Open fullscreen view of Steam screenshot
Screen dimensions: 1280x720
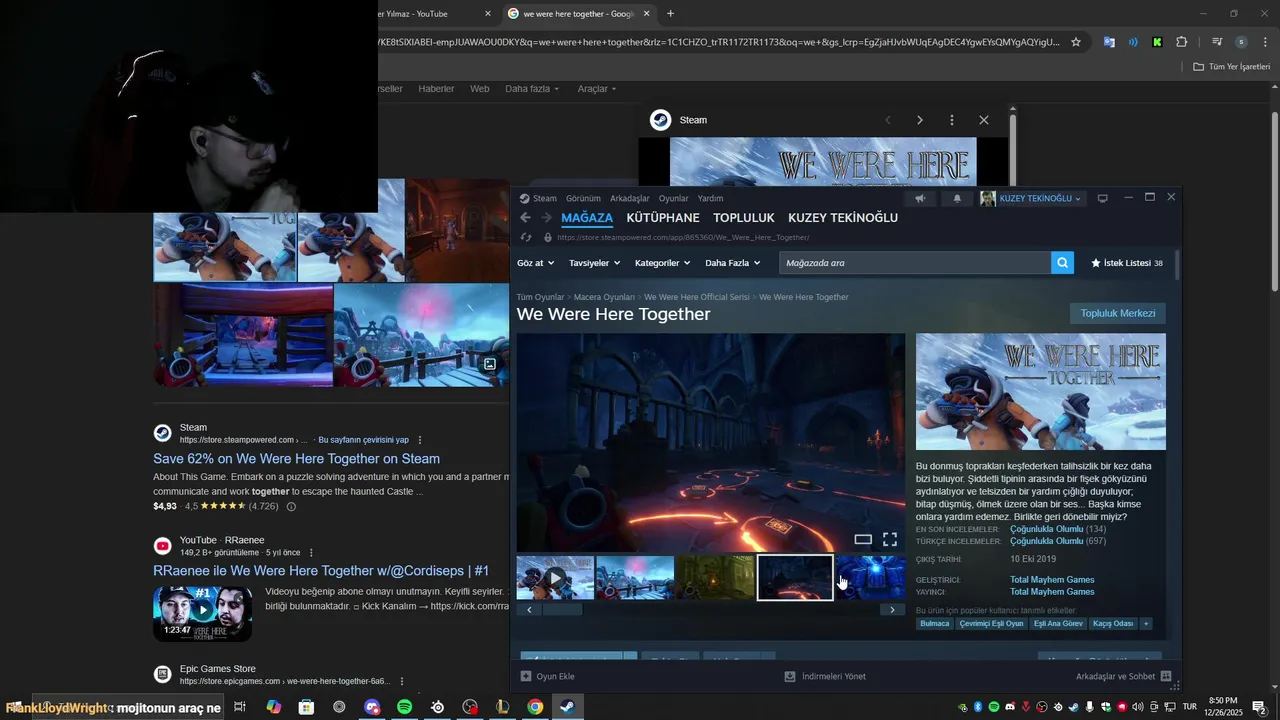tap(889, 540)
